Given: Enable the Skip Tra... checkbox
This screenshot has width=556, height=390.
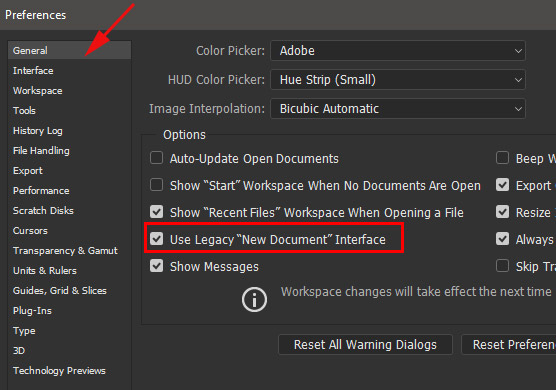Looking at the screenshot, I should [x=502, y=266].
